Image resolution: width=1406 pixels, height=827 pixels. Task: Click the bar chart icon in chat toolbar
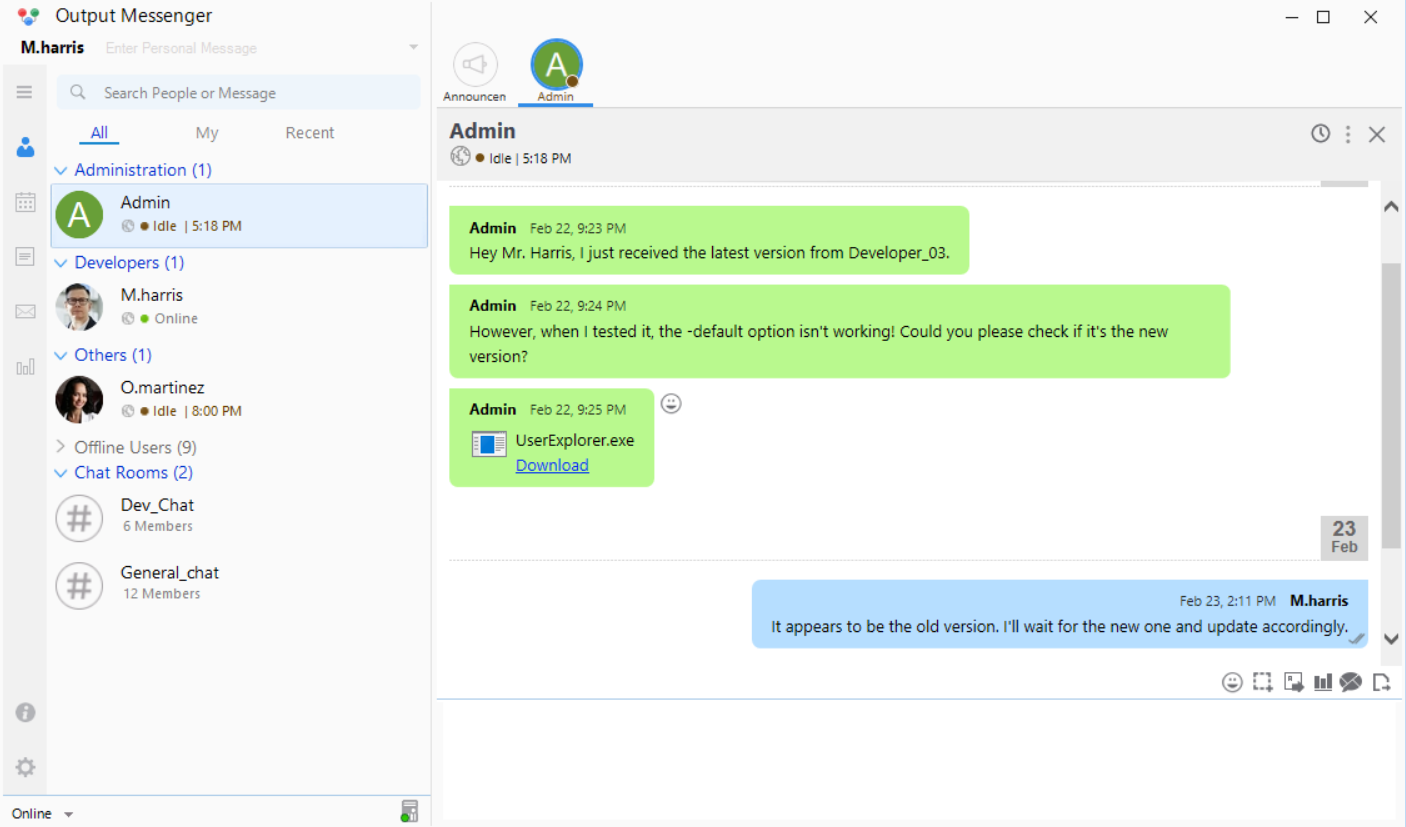(1323, 682)
